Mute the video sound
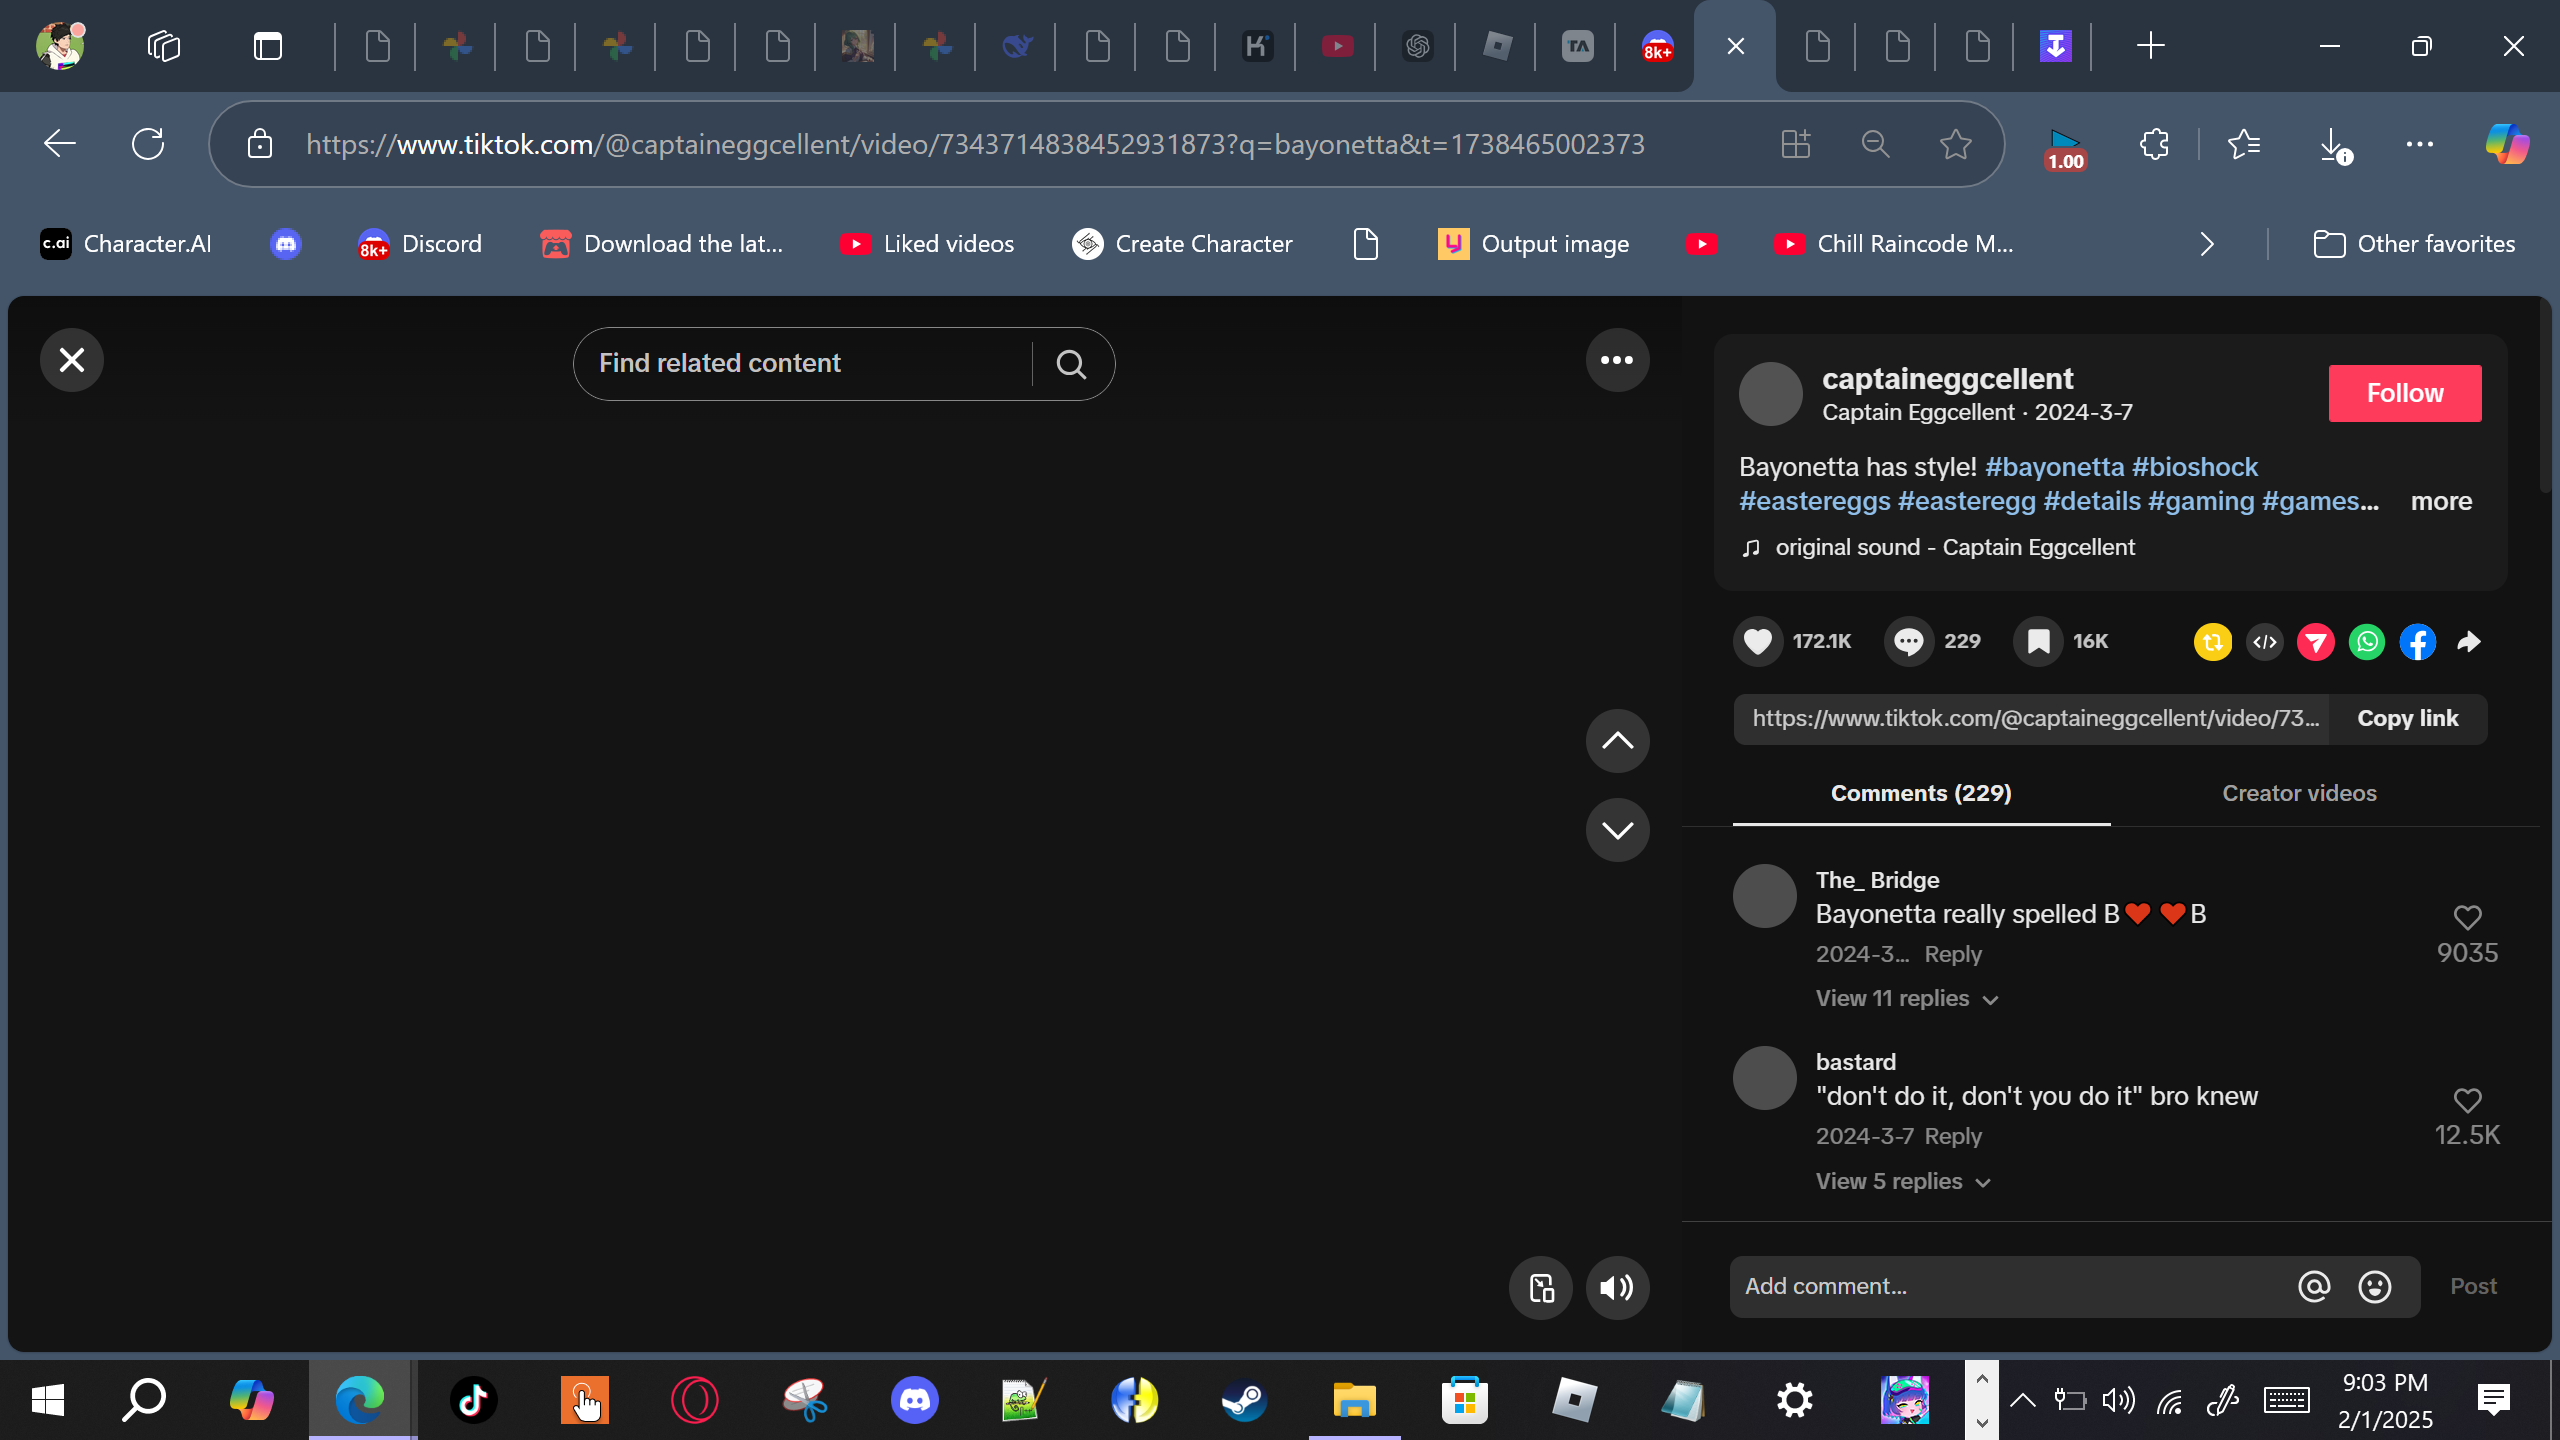 coord(1616,1288)
